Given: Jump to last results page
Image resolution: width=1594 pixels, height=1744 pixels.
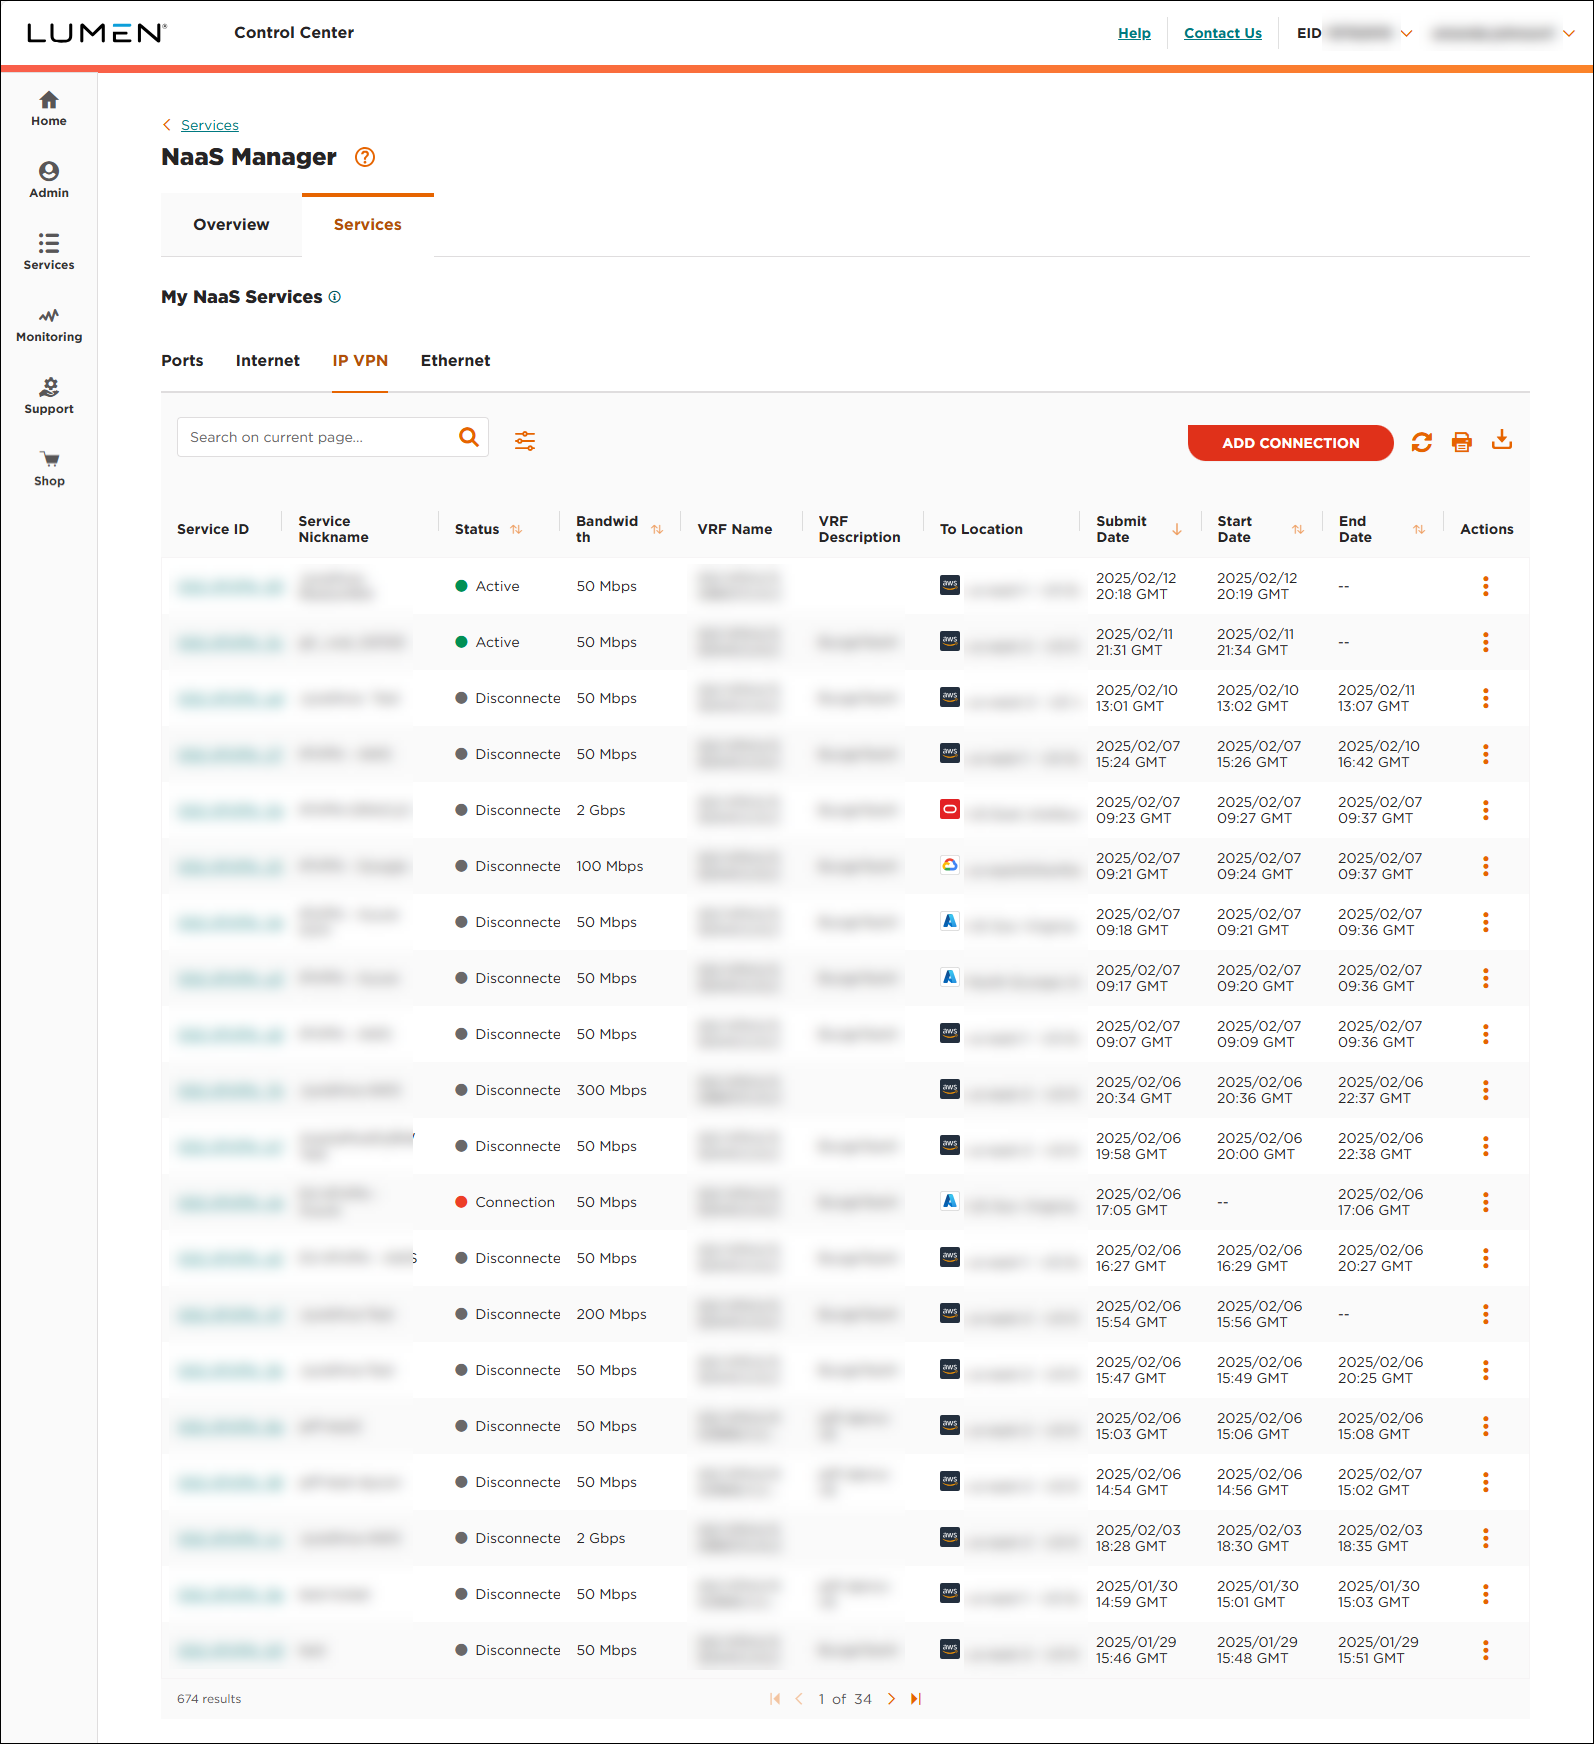Looking at the screenshot, I should tap(915, 1699).
